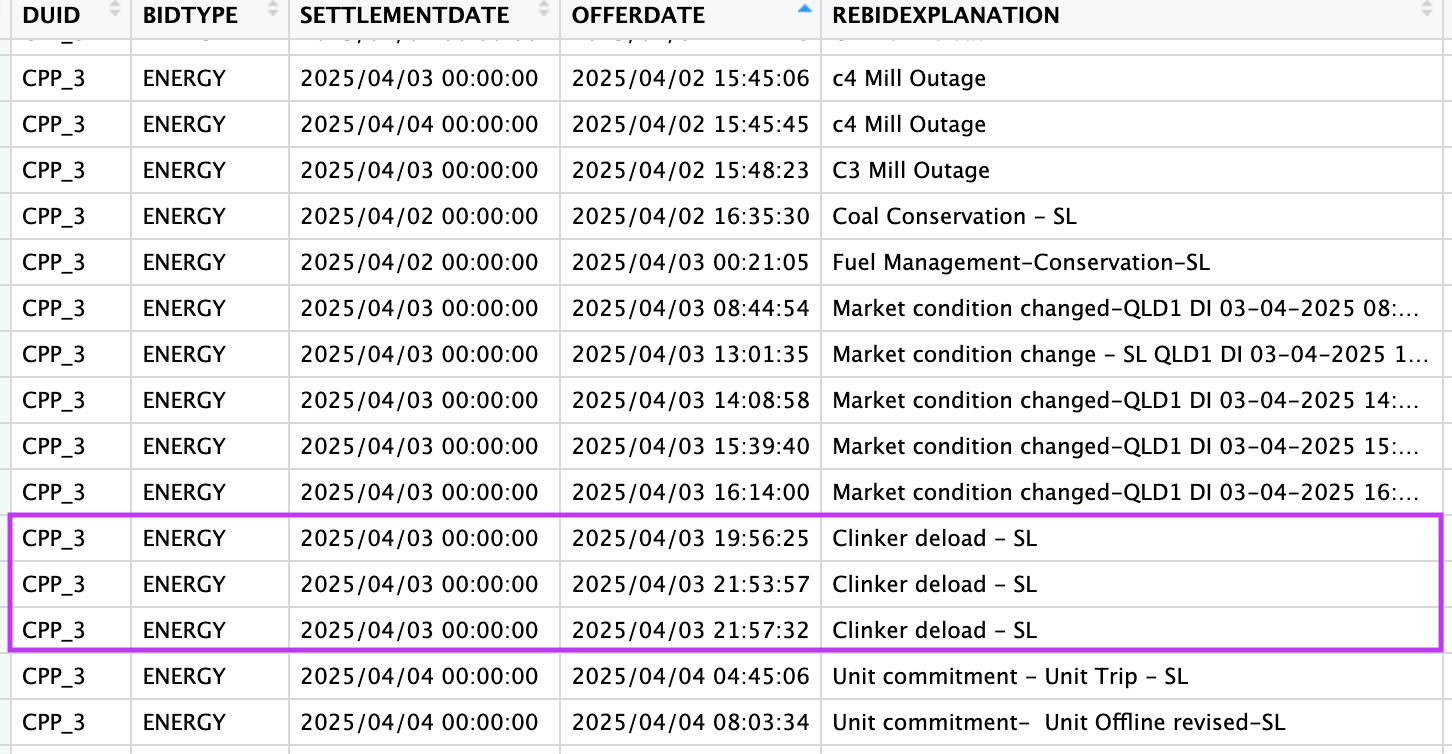Image resolution: width=1452 pixels, height=754 pixels.
Task: Click CPP_3 in the 19:56:25 Clinker deload row
Action: click(x=54, y=538)
